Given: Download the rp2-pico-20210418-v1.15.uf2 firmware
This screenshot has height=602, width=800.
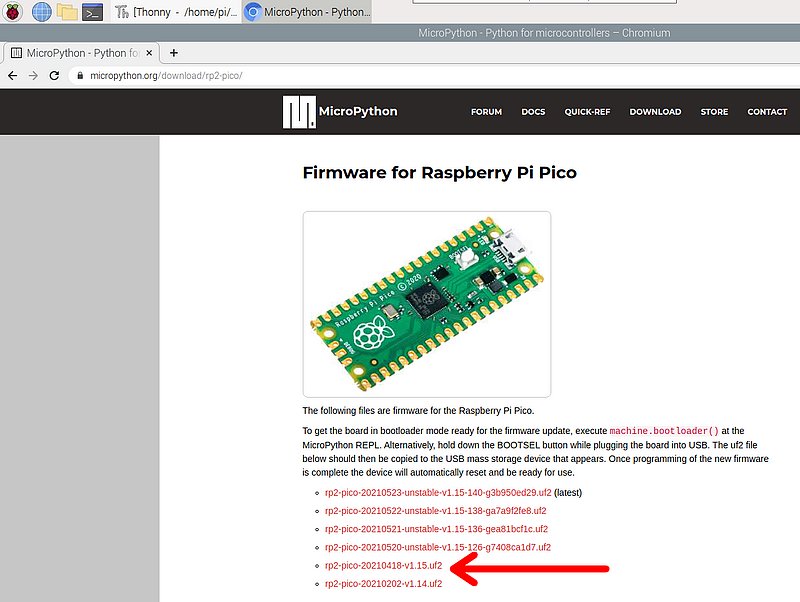Looking at the screenshot, I should tap(384, 566).
